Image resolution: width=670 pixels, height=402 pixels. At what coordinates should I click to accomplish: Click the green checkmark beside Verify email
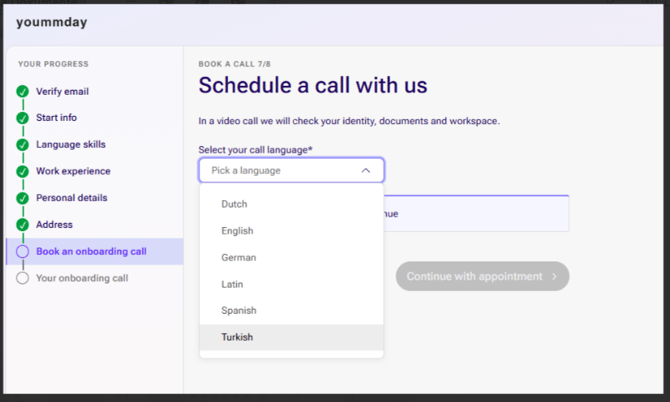pos(22,91)
